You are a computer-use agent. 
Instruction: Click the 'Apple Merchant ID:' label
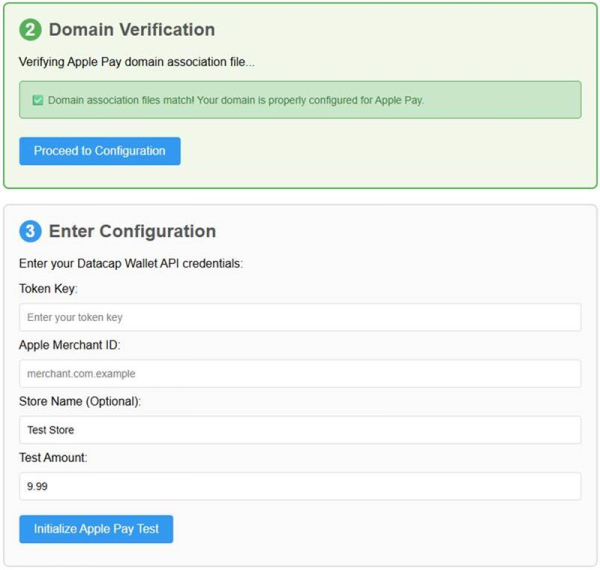tap(70, 345)
